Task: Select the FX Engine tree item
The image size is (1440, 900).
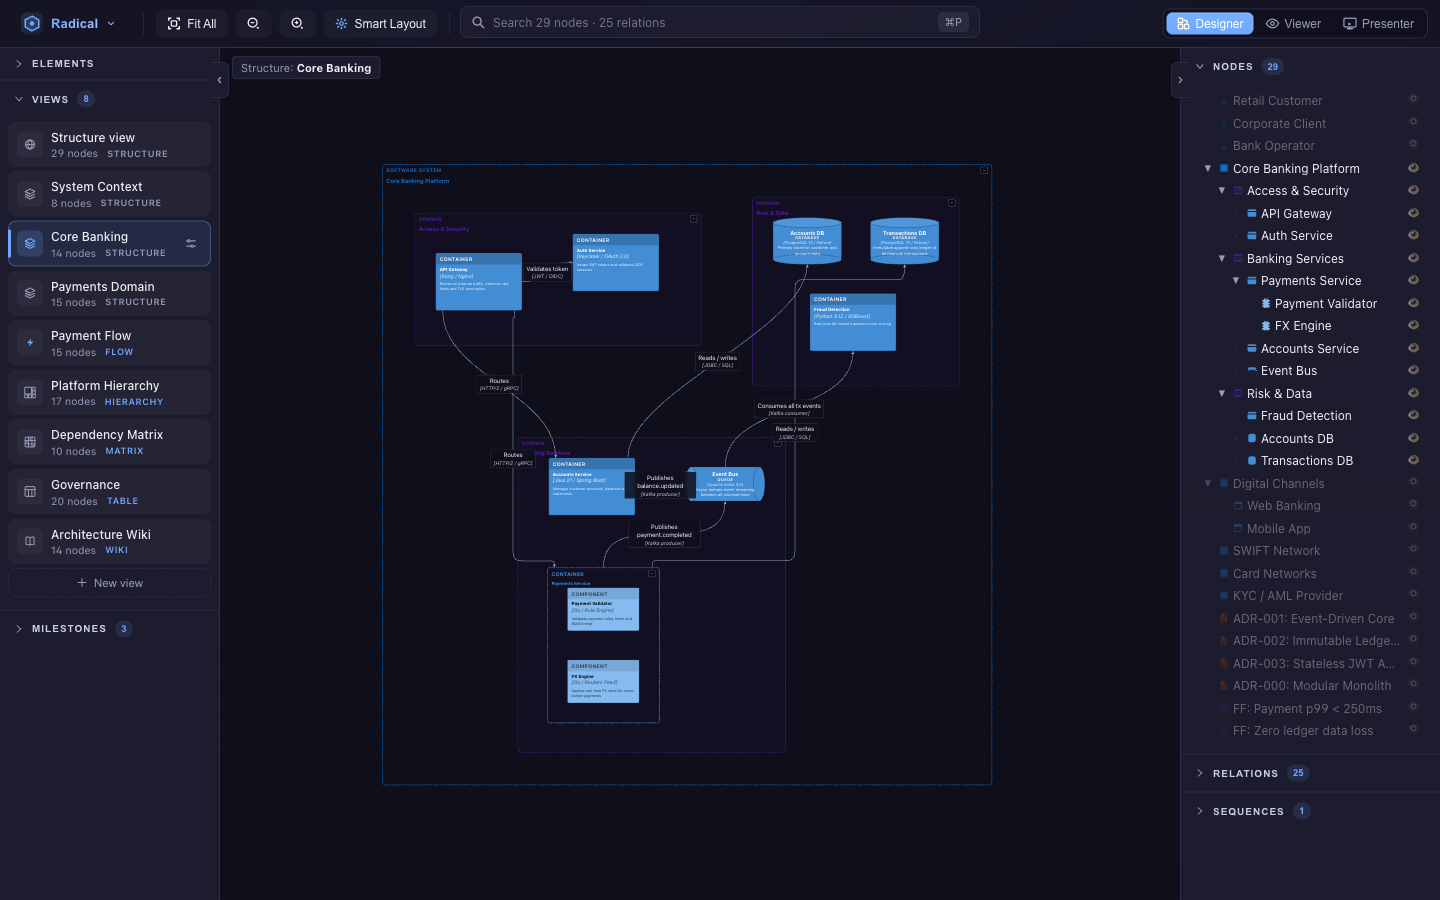Action: click(x=1303, y=325)
